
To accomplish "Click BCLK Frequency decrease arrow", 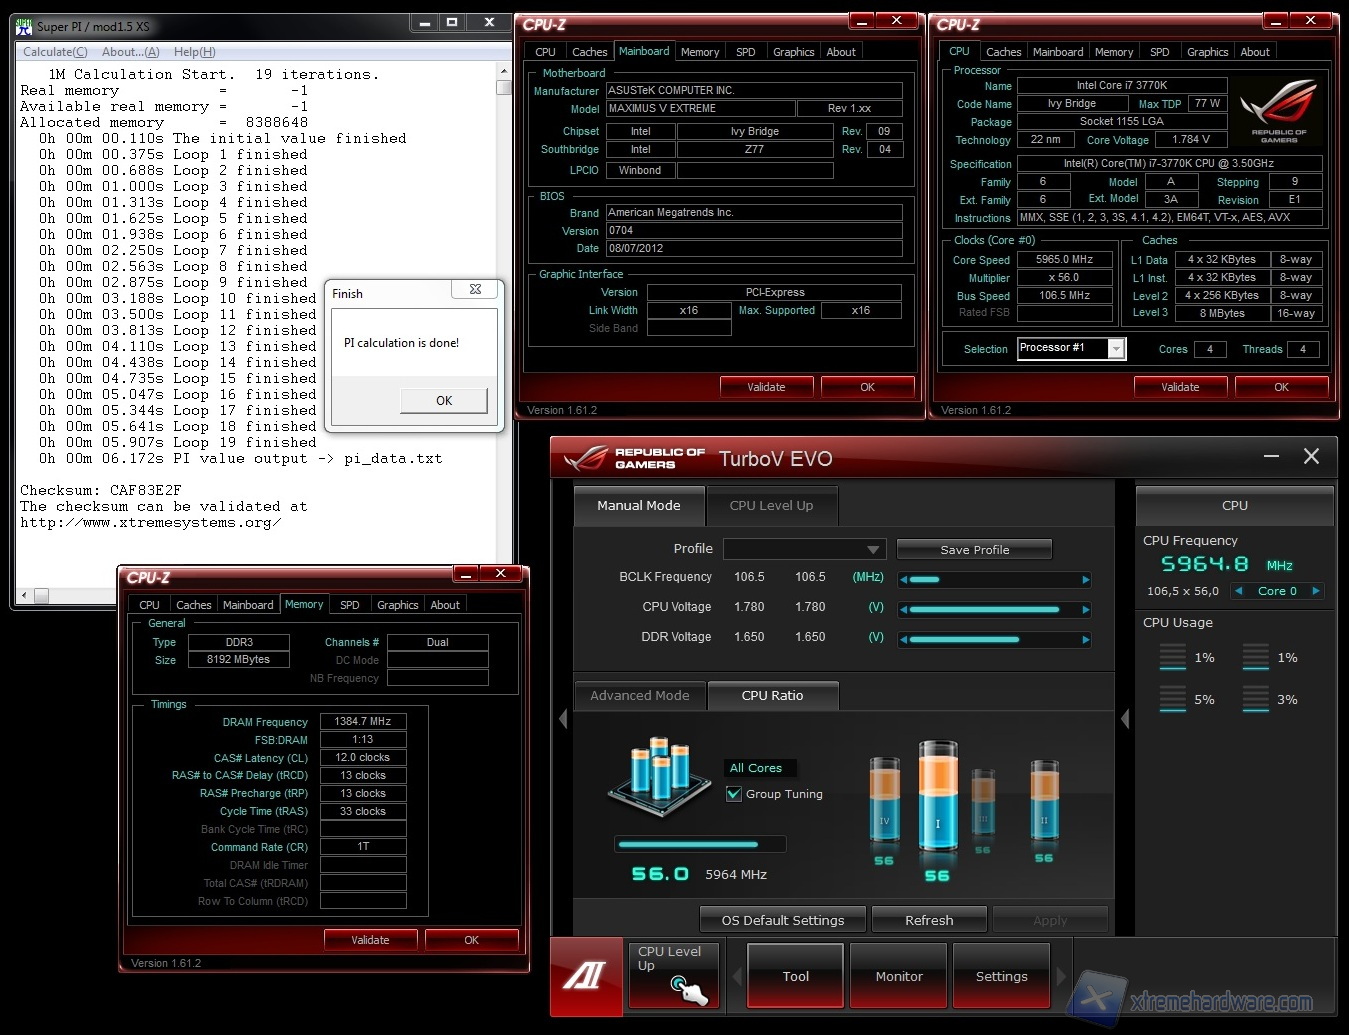I will [904, 580].
